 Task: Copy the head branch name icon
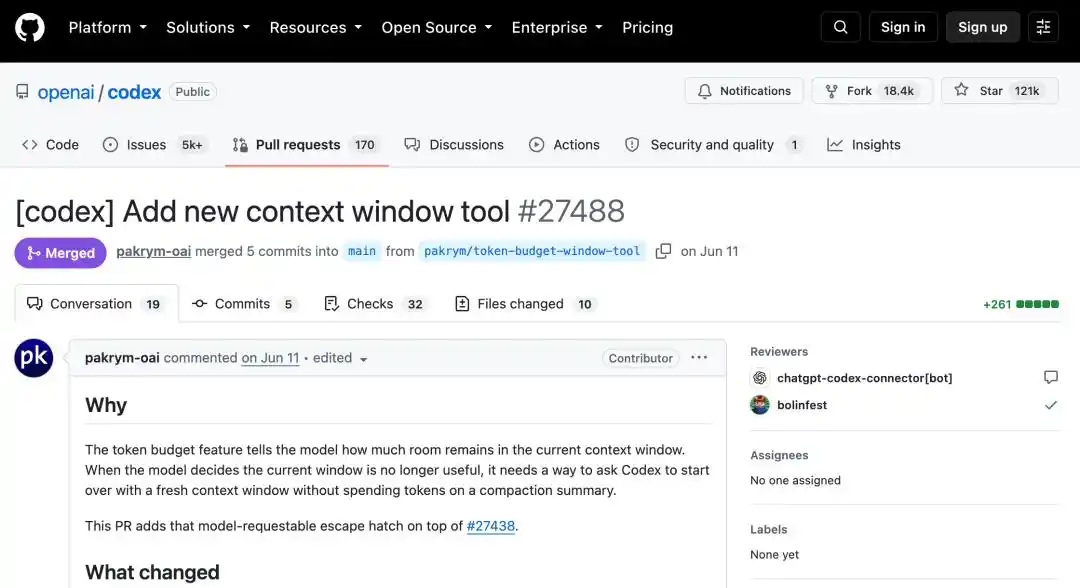tap(663, 251)
